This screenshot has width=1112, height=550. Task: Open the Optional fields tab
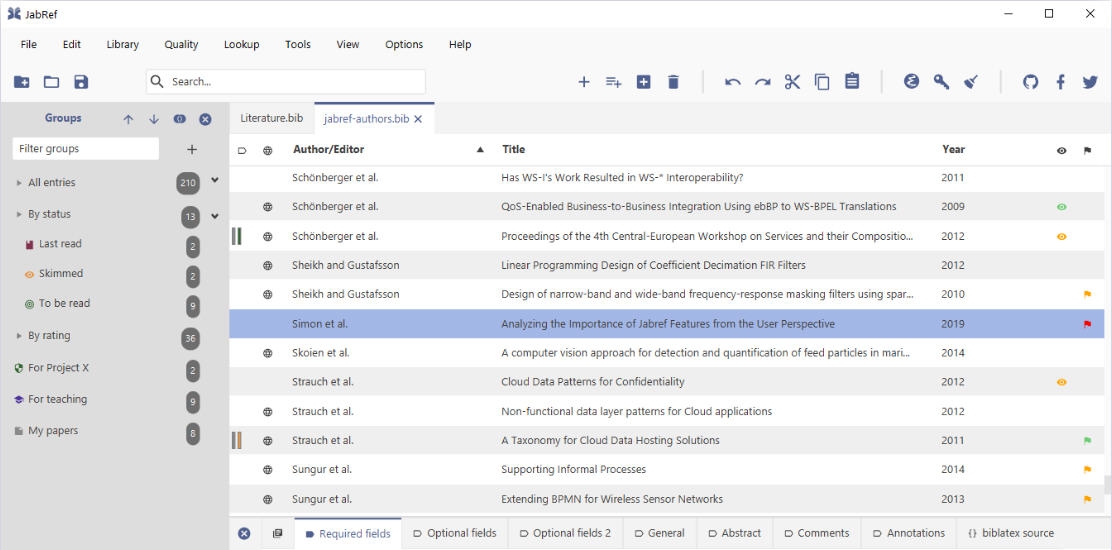click(x=455, y=534)
